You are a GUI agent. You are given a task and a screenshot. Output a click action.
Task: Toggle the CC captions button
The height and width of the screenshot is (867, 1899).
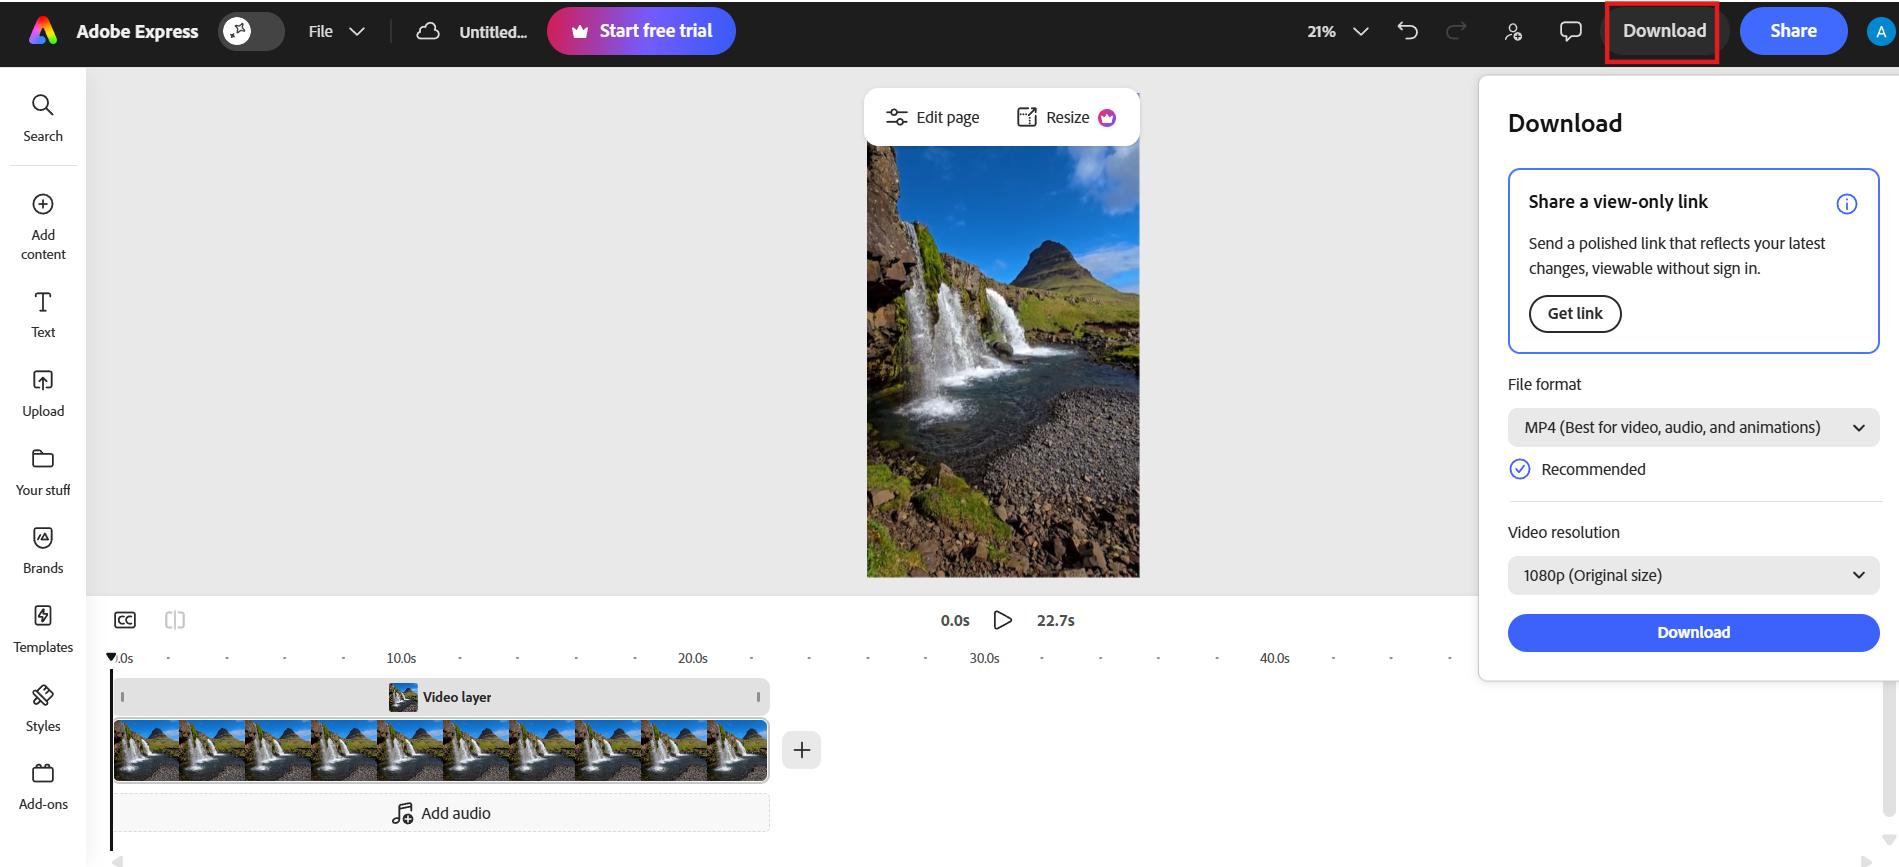pos(125,620)
